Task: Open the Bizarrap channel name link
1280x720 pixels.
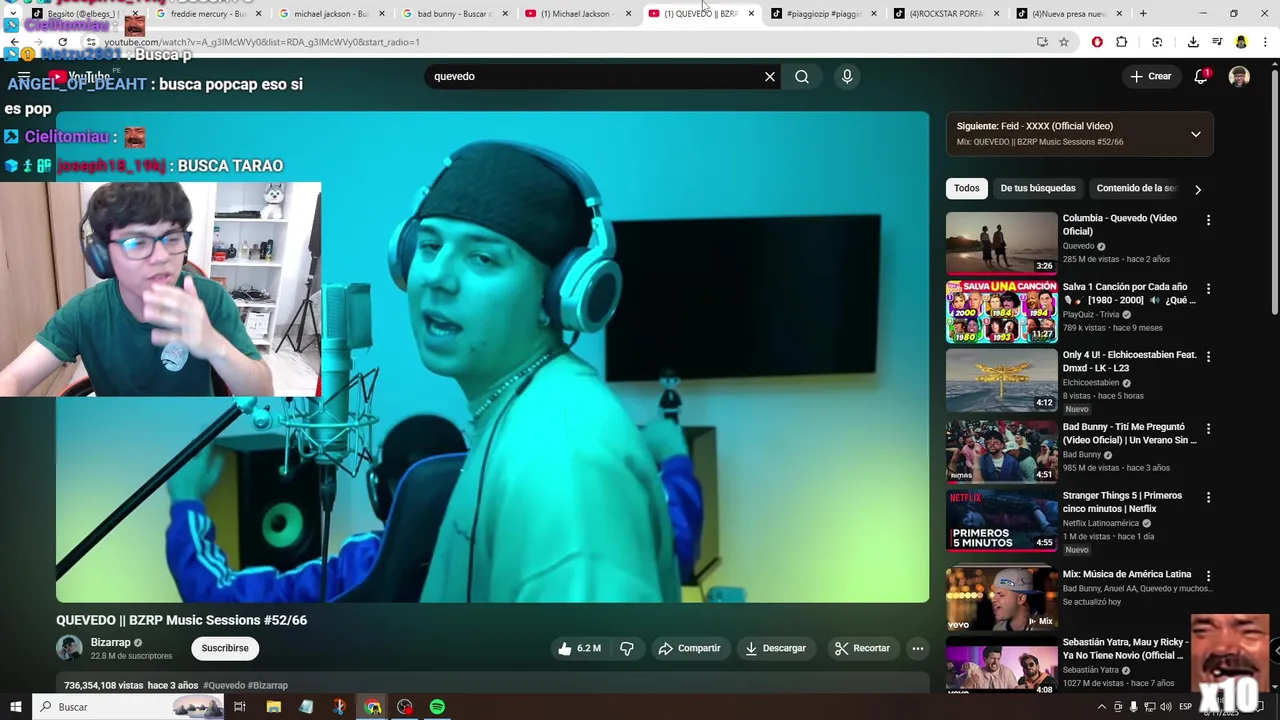Action: pos(110,642)
